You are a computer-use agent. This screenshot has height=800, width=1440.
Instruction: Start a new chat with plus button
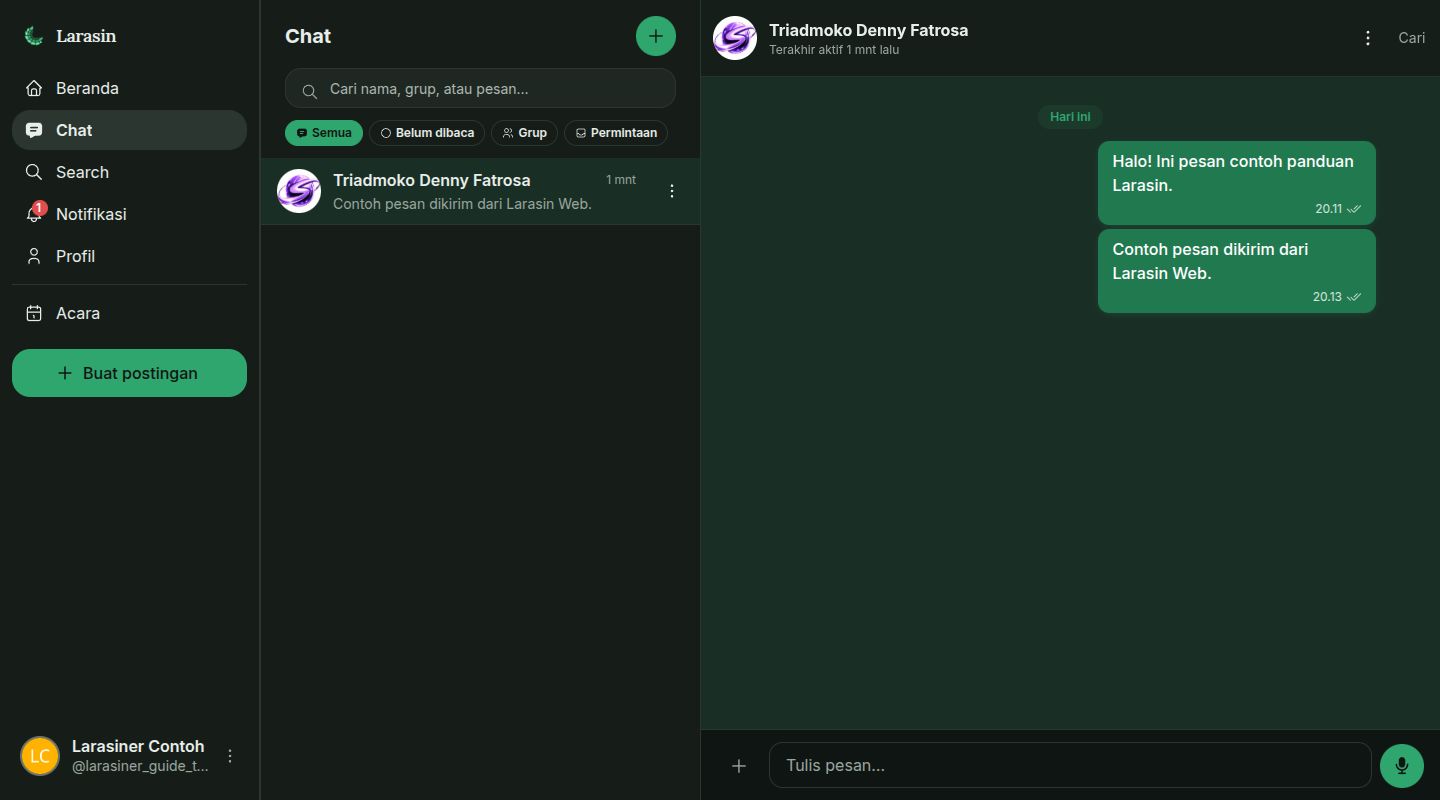click(656, 36)
